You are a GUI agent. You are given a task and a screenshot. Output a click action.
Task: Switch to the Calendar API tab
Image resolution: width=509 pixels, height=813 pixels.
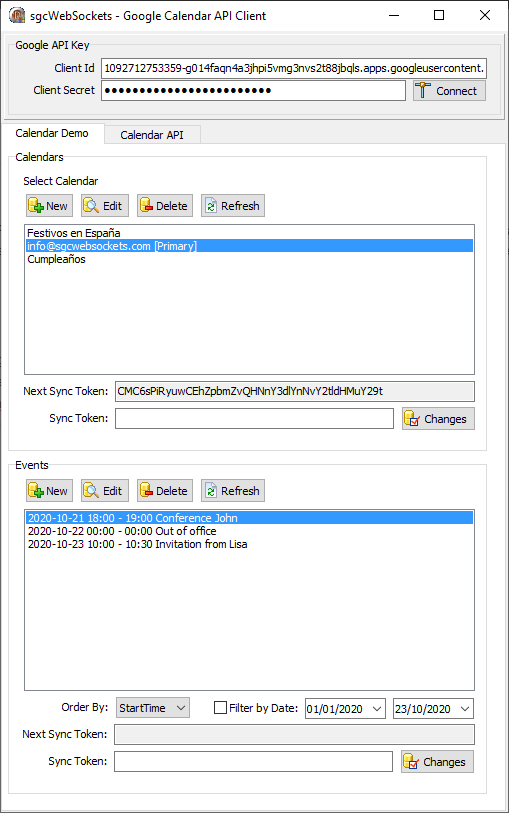click(x=152, y=135)
